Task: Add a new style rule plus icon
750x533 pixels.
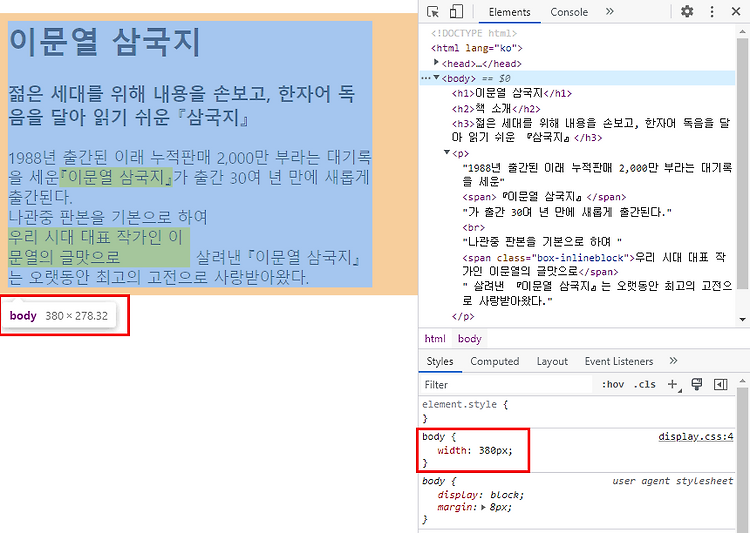Action: [x=673, y=384]
